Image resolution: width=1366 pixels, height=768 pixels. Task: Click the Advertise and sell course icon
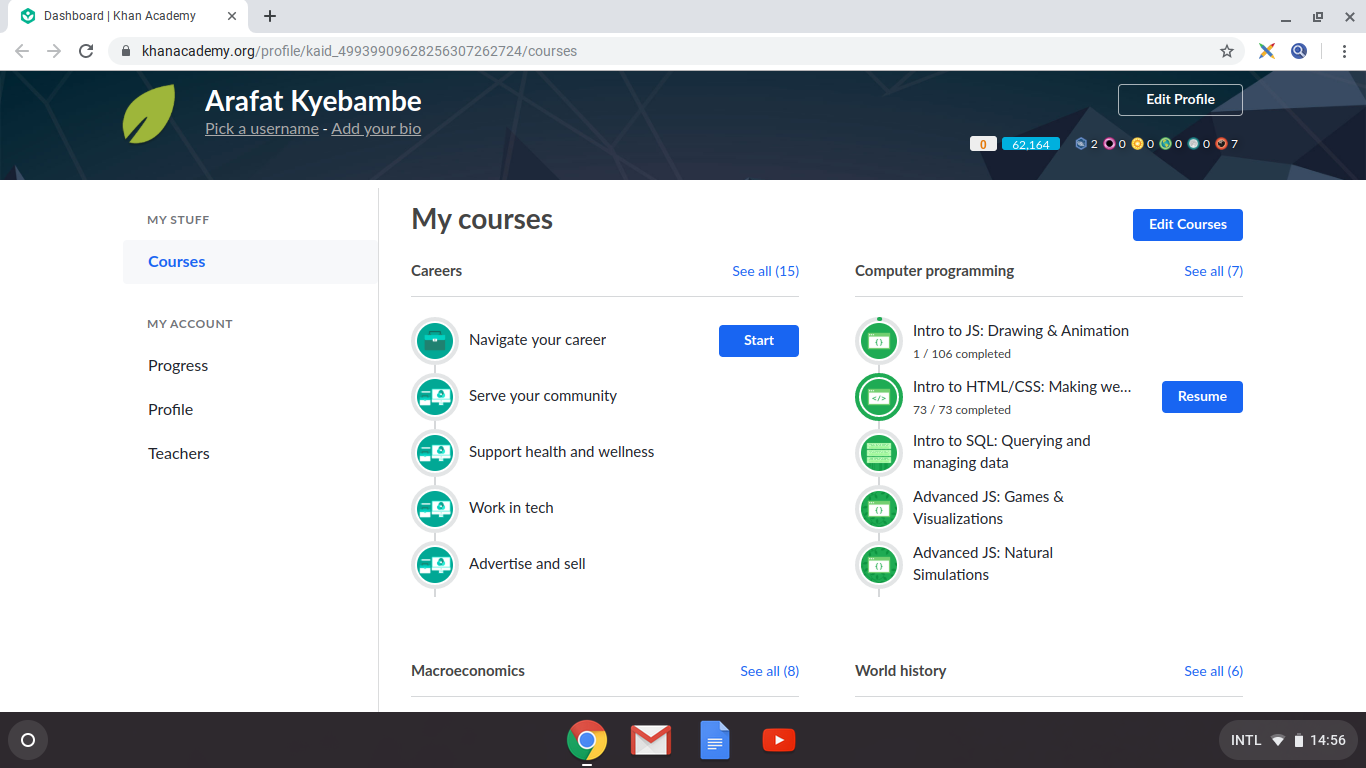tap(435, 565)
